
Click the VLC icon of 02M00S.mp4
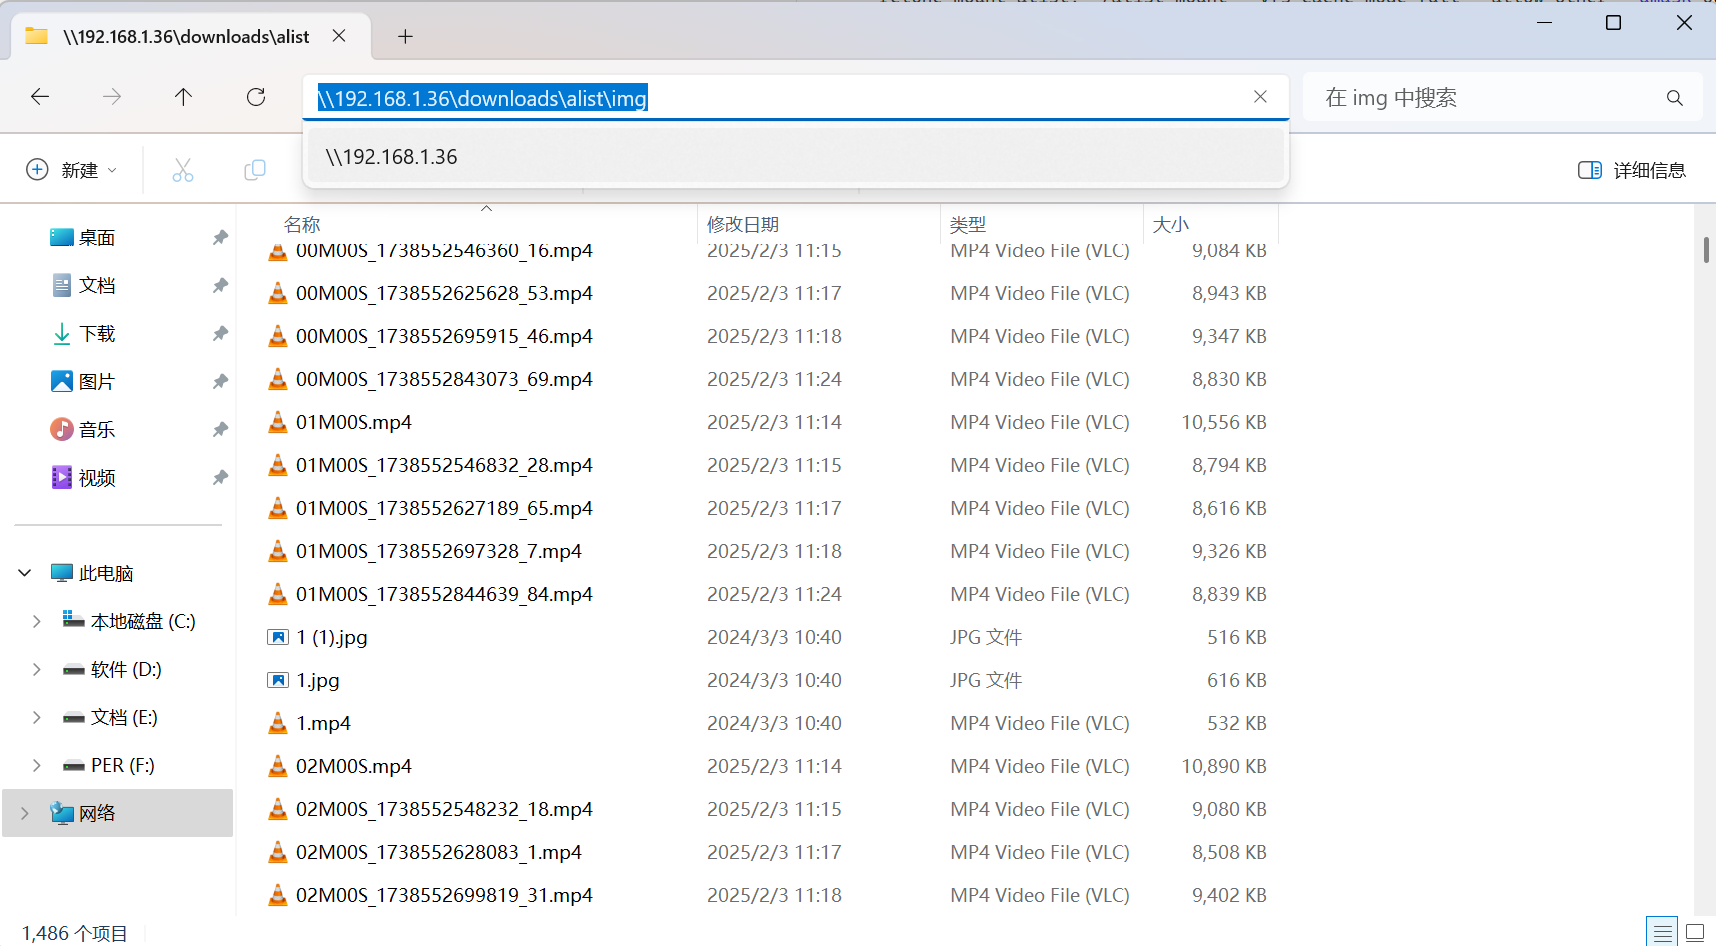[278, 766]
